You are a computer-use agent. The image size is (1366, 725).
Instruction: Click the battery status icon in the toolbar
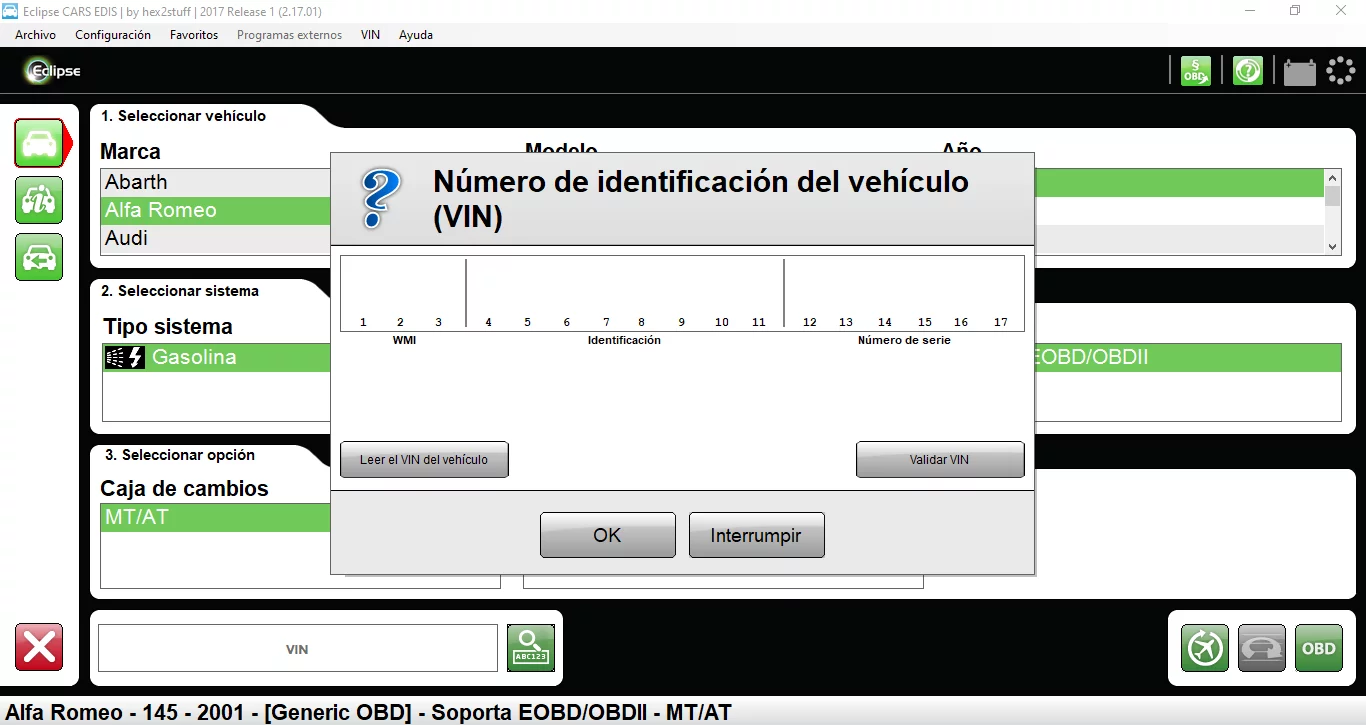[x=1299, y=70]
